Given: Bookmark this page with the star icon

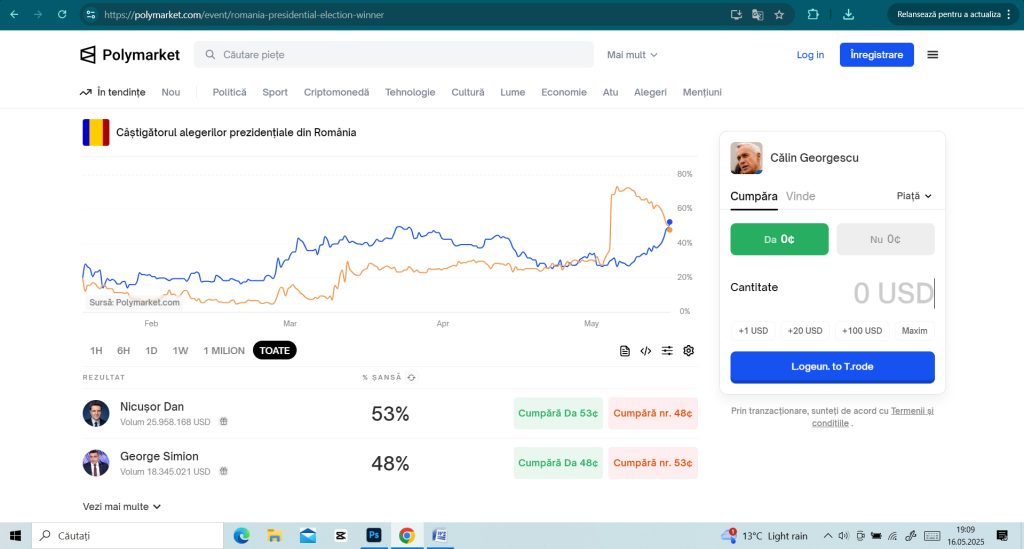Looking at the screenshot, I should click(x=779, y=14).
